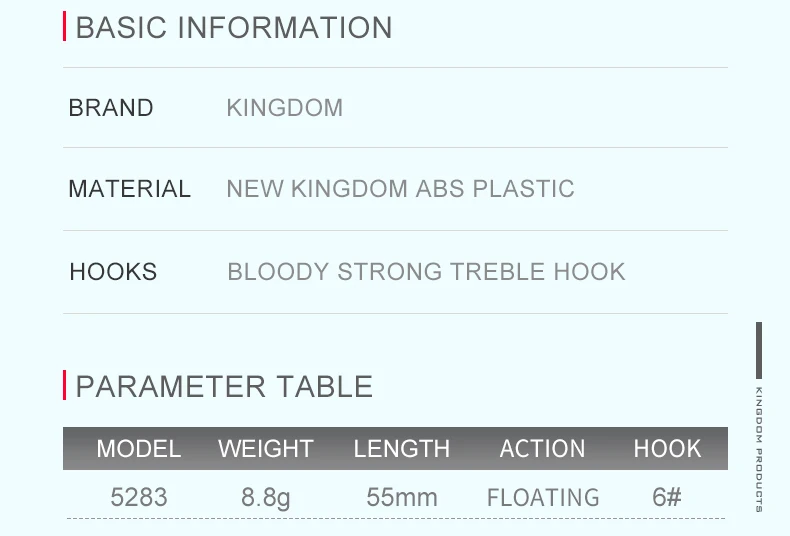Click the 8.8g weight cell
Viewport: 790px width, 536px height.
(266, 497)
